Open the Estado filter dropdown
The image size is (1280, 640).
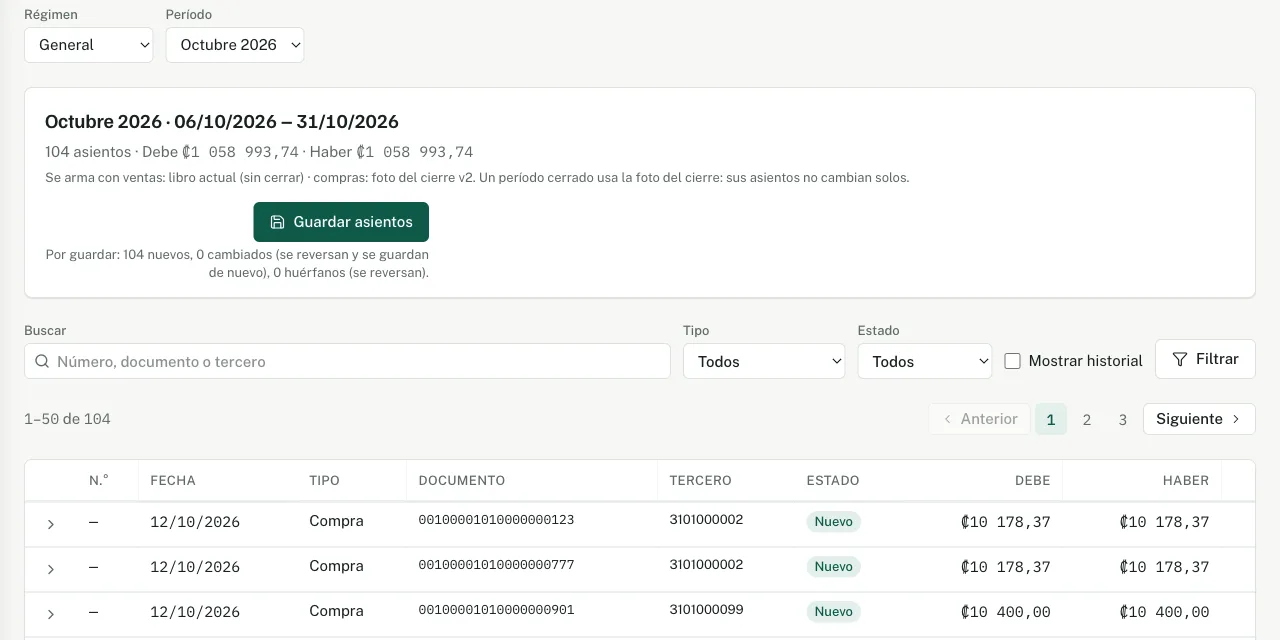pyautogui.click(x=925, y=361)
